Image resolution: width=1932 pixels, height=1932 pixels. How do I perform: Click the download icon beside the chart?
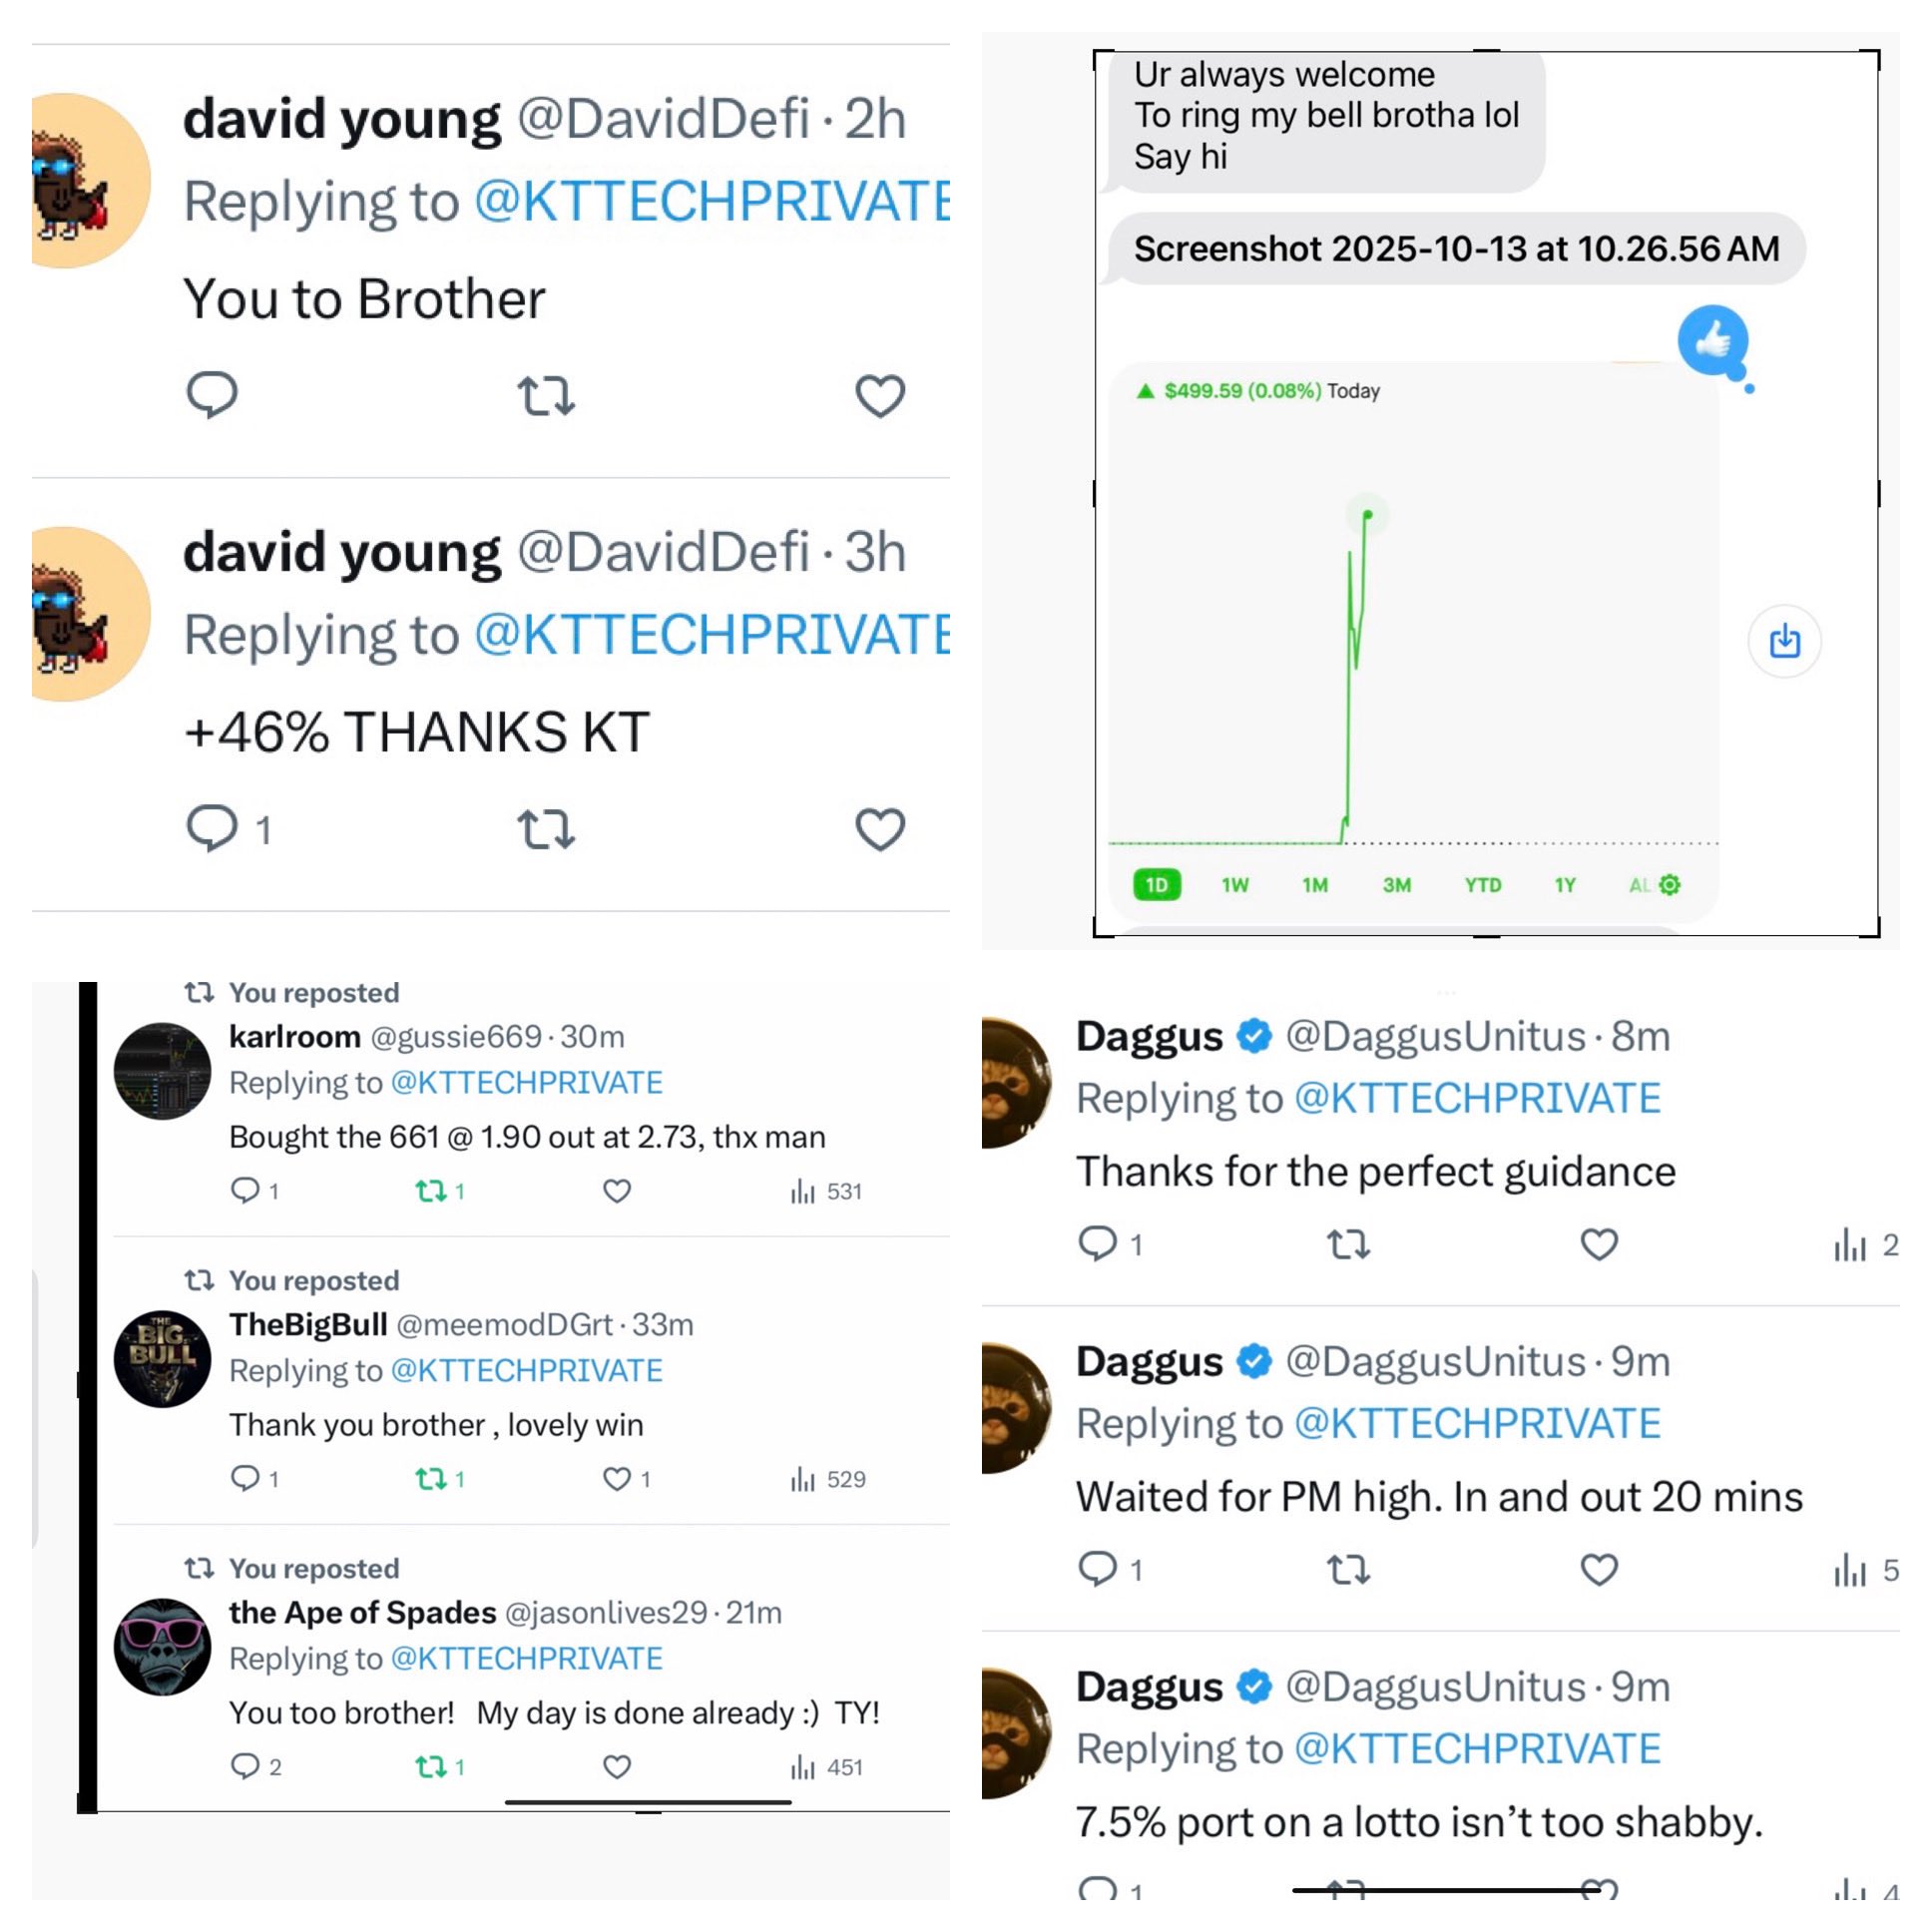pyautogui.click(x=1784, y=641)
